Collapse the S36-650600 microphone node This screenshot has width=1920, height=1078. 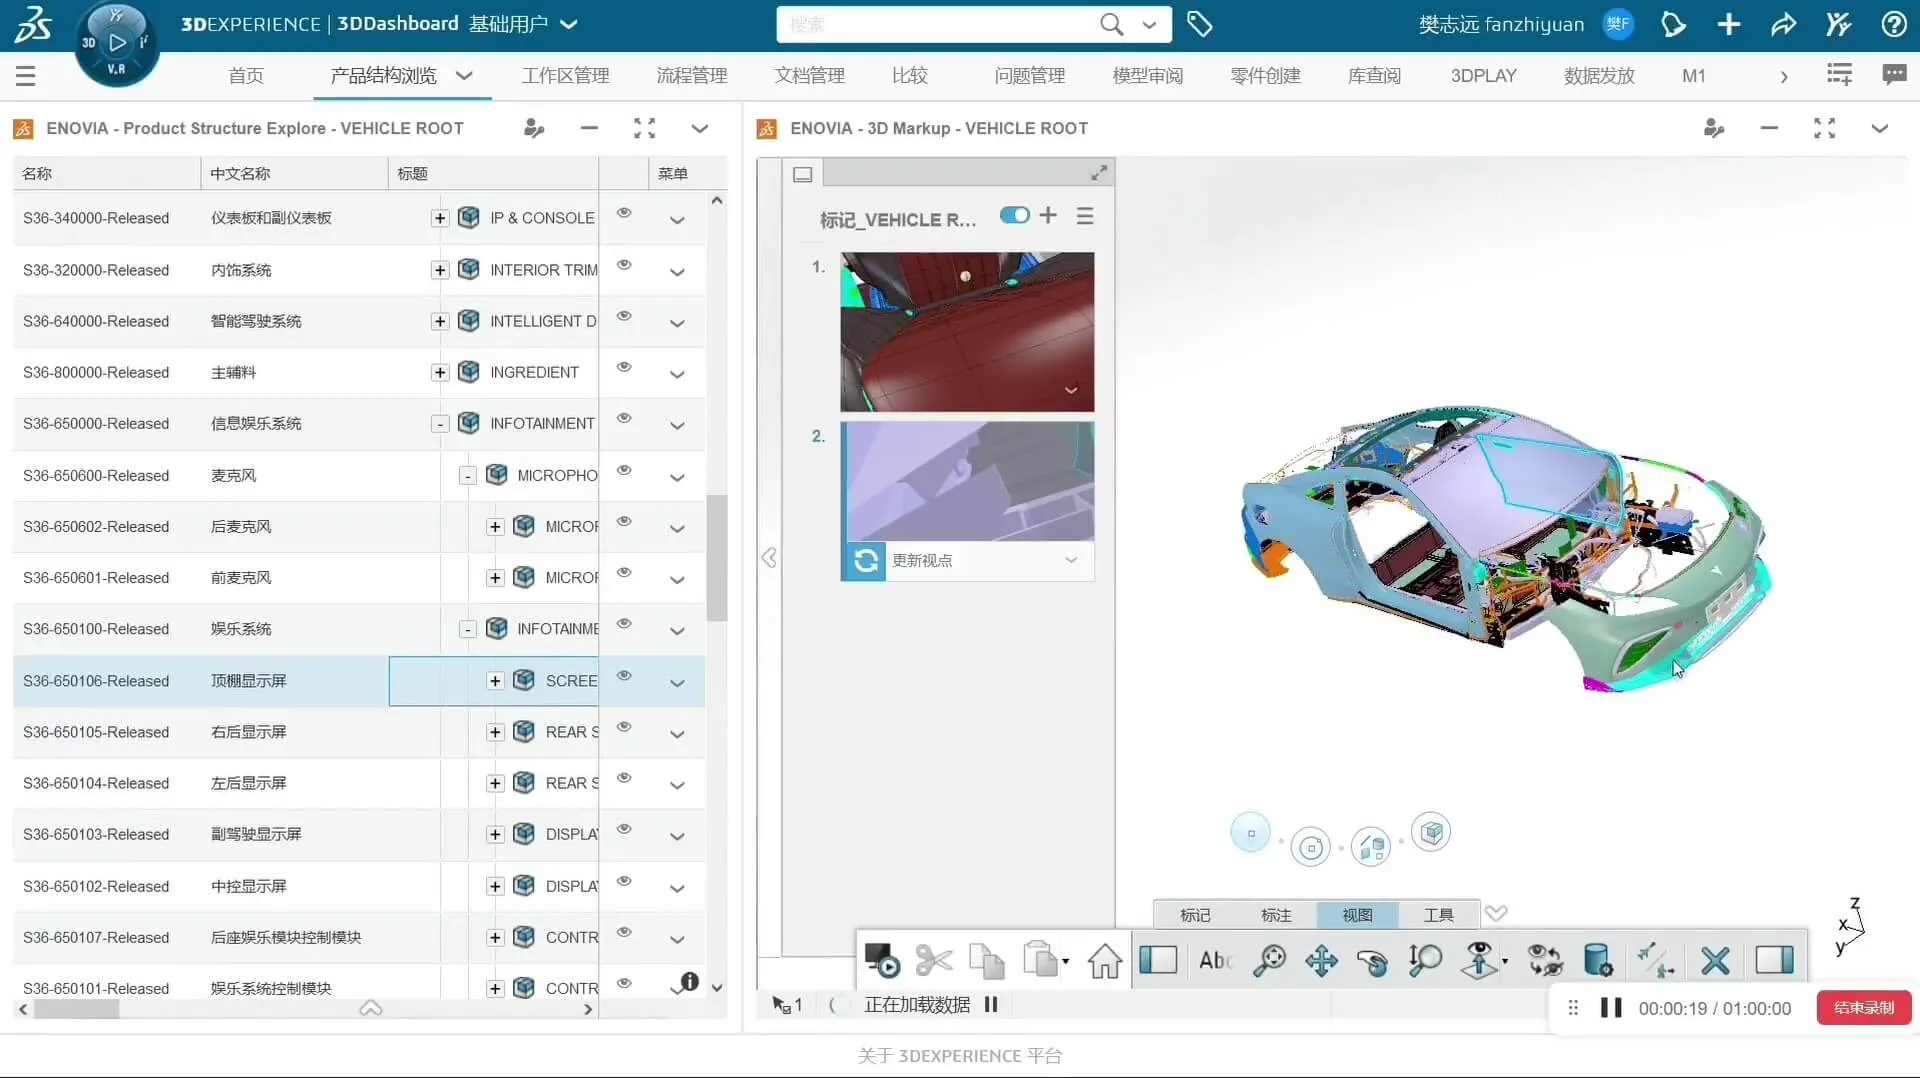click(466, 475)
